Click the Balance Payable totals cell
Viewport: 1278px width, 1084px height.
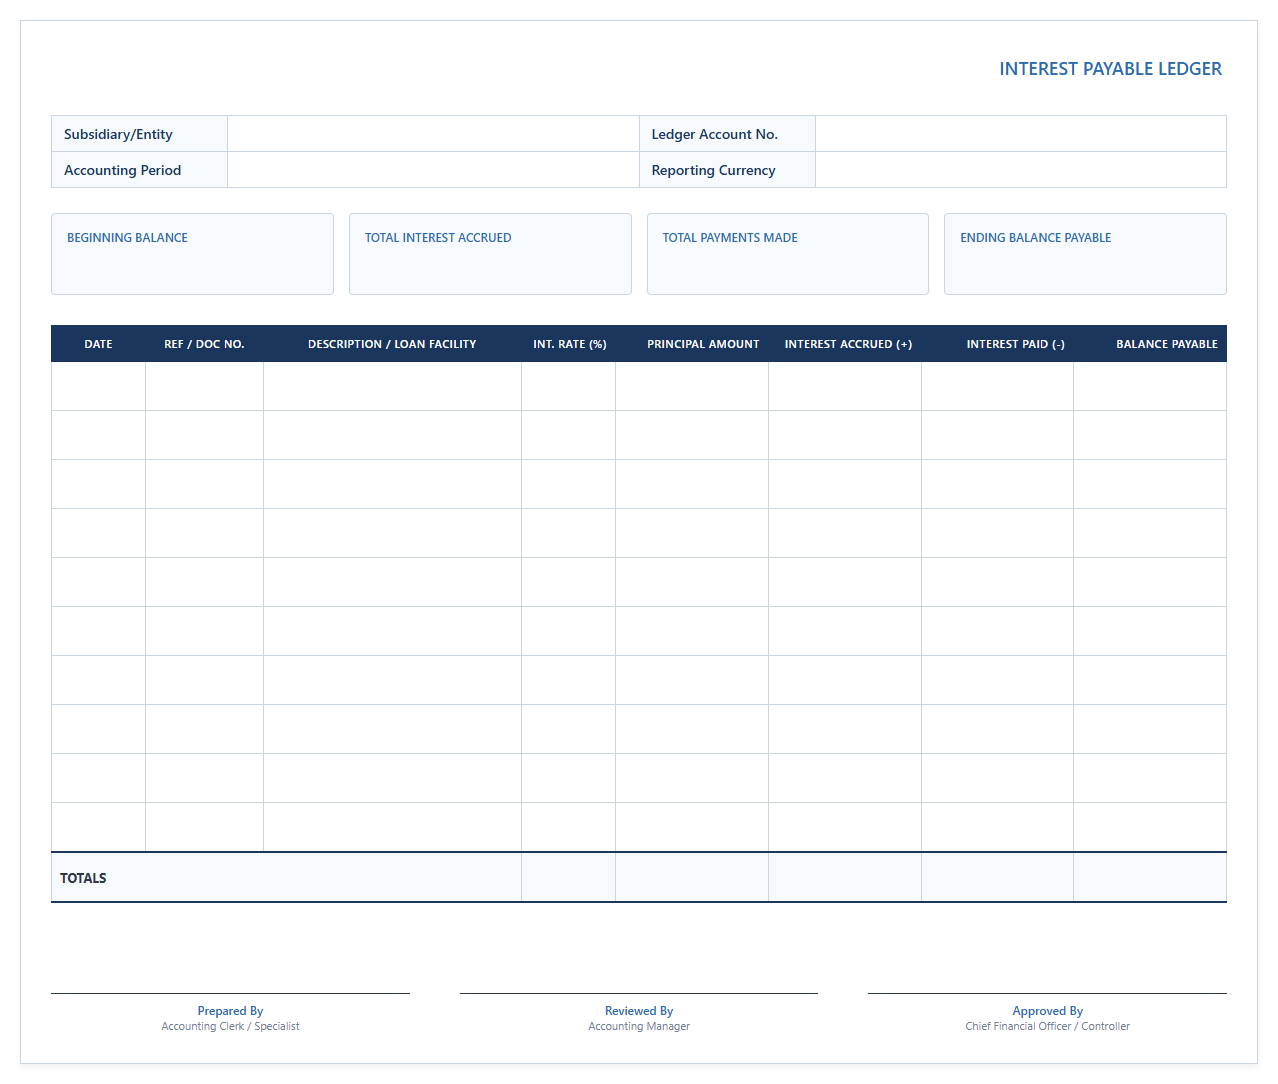pos(1150,878)
